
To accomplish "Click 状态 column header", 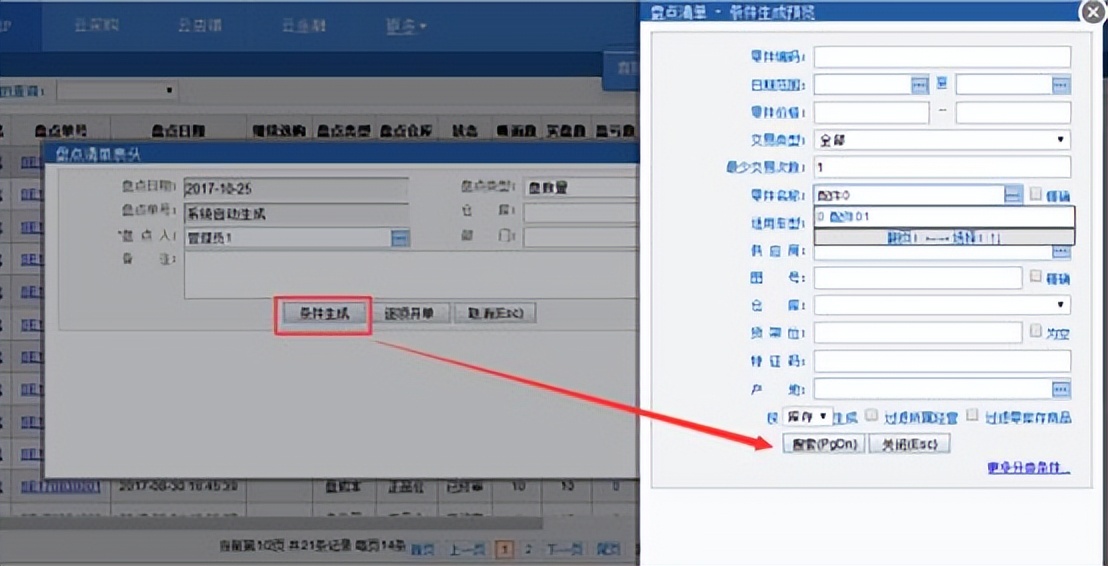I will [464, 131].
